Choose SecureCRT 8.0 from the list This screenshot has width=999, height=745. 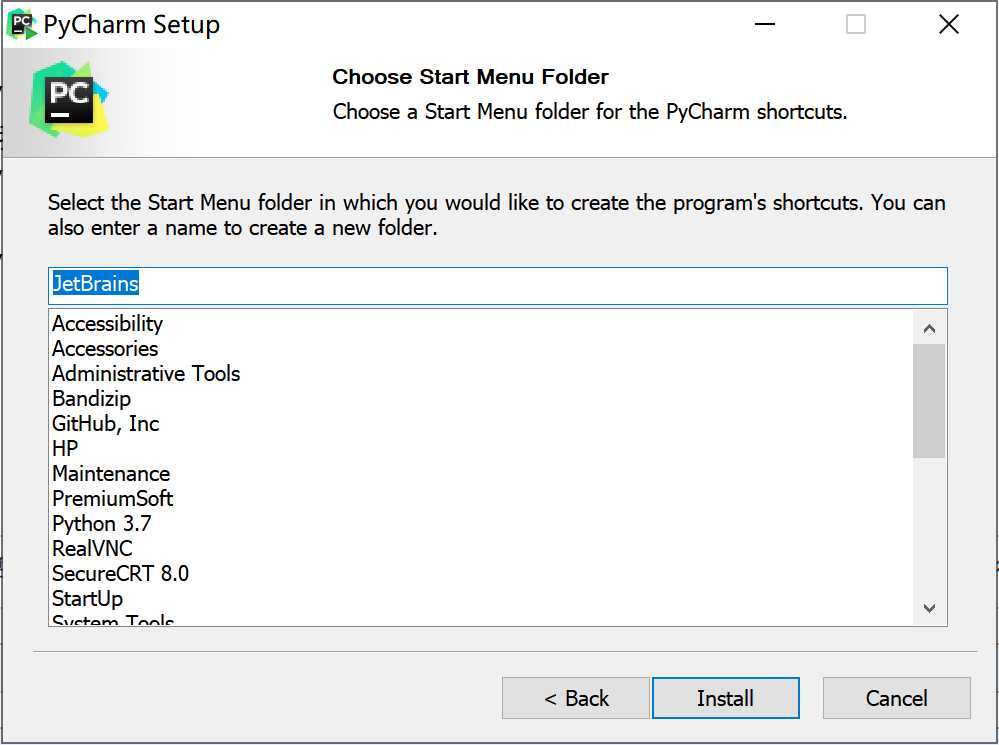click(x=120, y=574)
